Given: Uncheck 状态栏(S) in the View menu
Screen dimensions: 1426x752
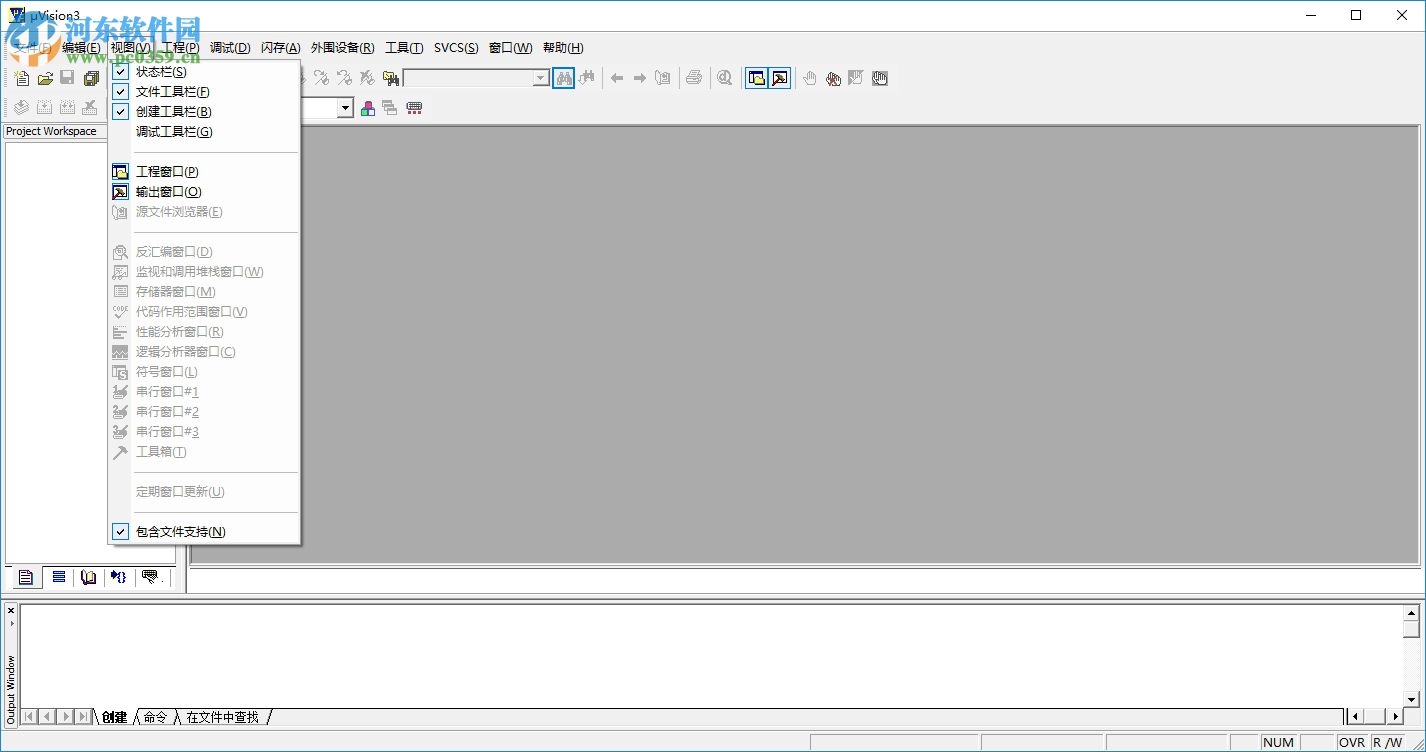Looking at the screenshot, I should [204, 72].
